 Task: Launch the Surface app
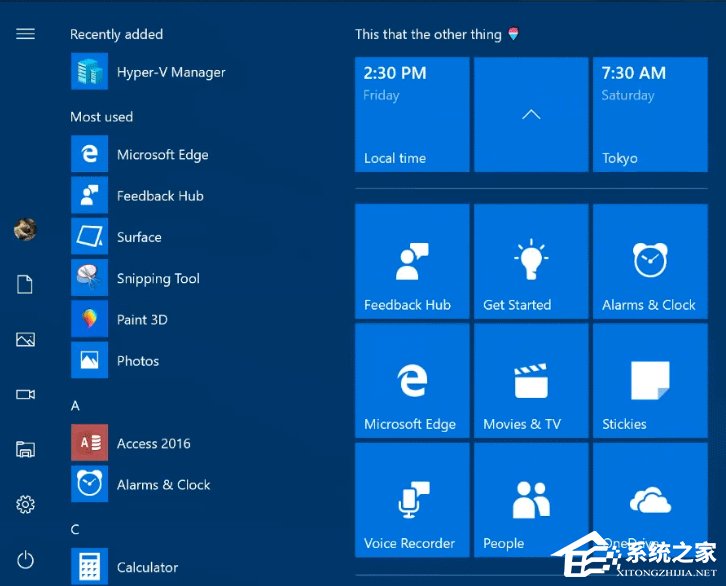(x=117, y=237)
